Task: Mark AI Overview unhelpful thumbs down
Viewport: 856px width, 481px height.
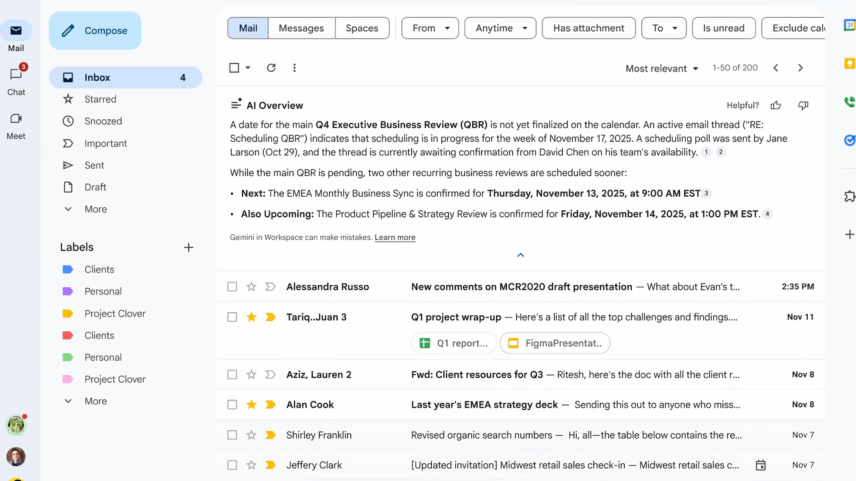Action: tap(803, 105)
